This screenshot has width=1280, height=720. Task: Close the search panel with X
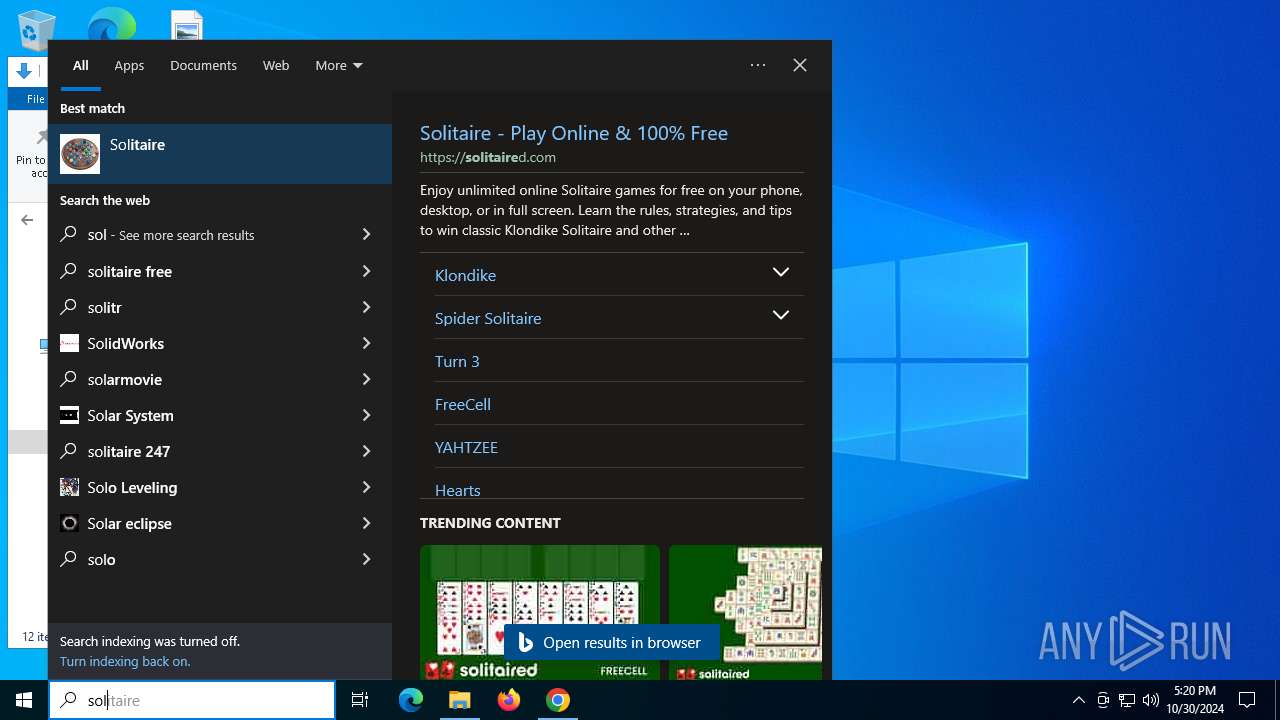(800, 65)
